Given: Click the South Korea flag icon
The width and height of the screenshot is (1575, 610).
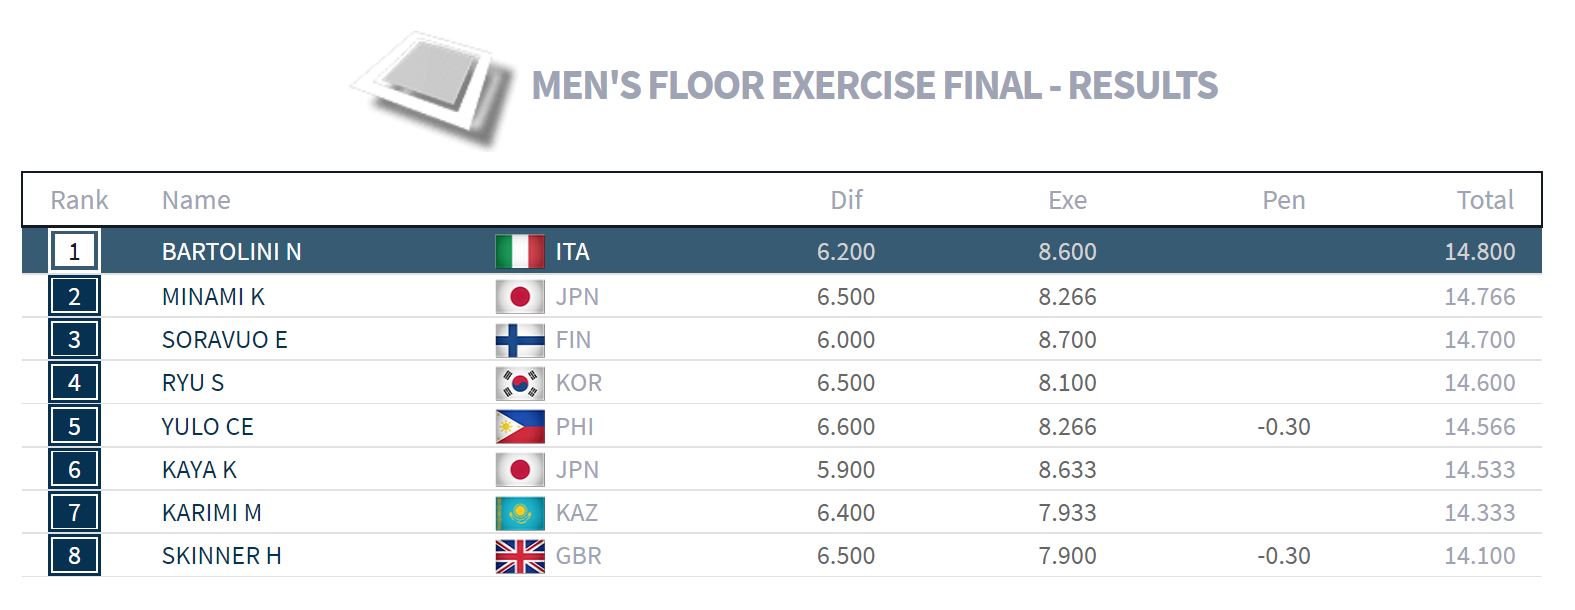Looking at the screenshot, I should [520, 383].
